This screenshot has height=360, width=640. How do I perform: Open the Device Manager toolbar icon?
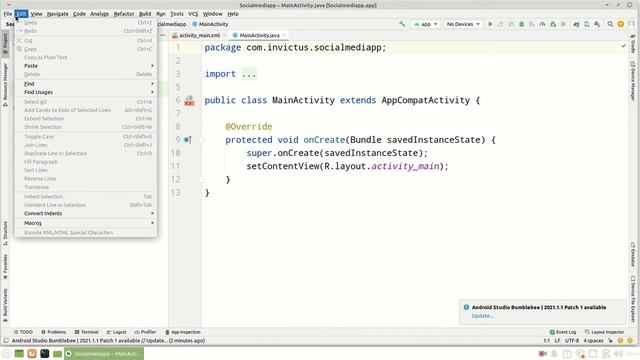(x=587, y=24)
